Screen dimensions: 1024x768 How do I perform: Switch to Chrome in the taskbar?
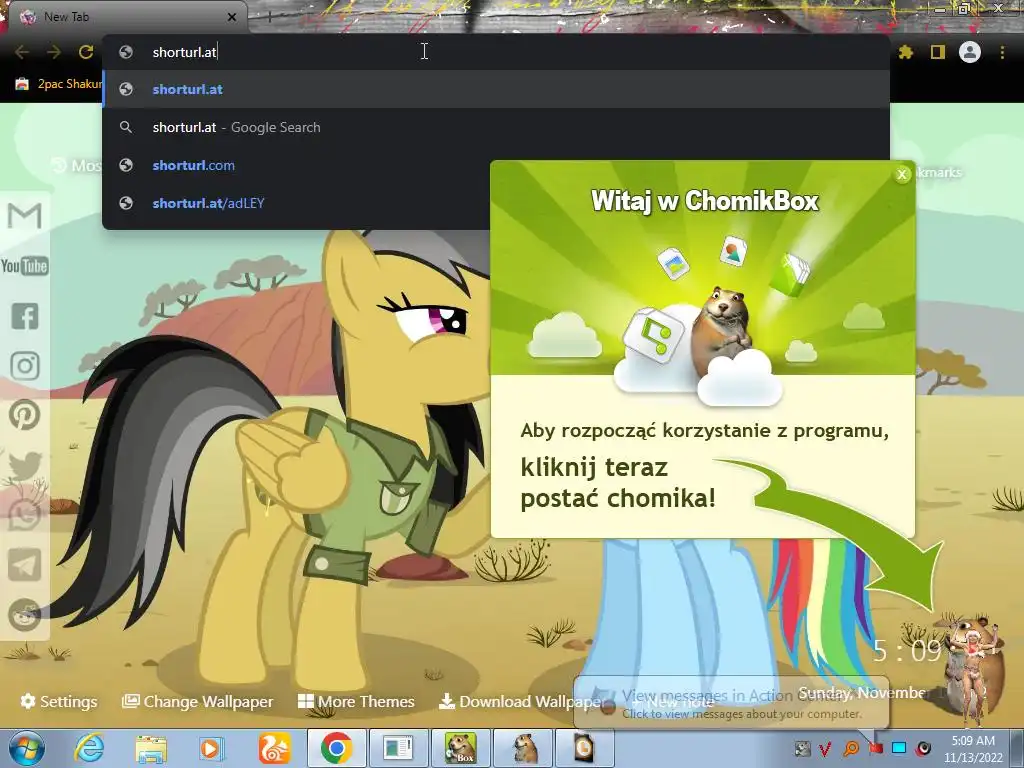[x=336, y=748]
